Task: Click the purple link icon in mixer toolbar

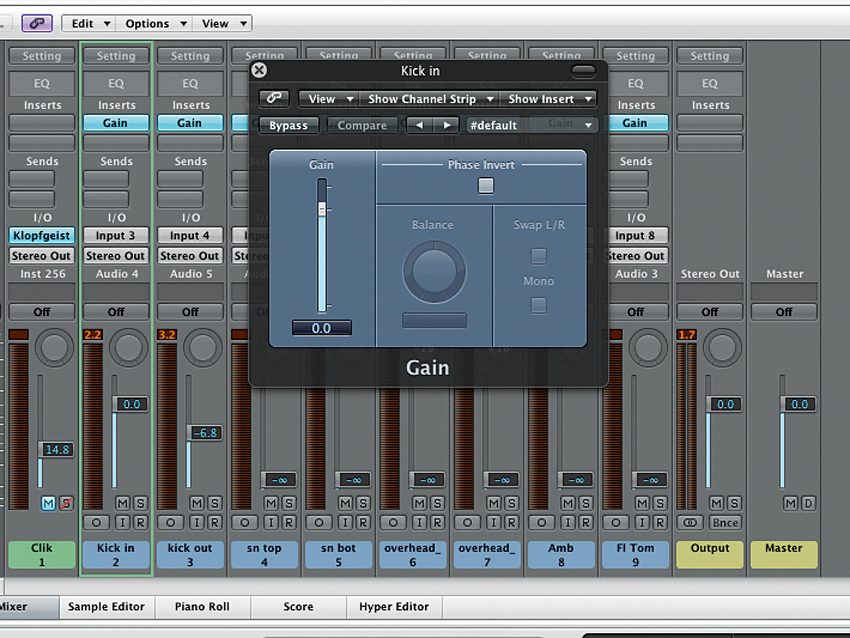Action: 37,23
